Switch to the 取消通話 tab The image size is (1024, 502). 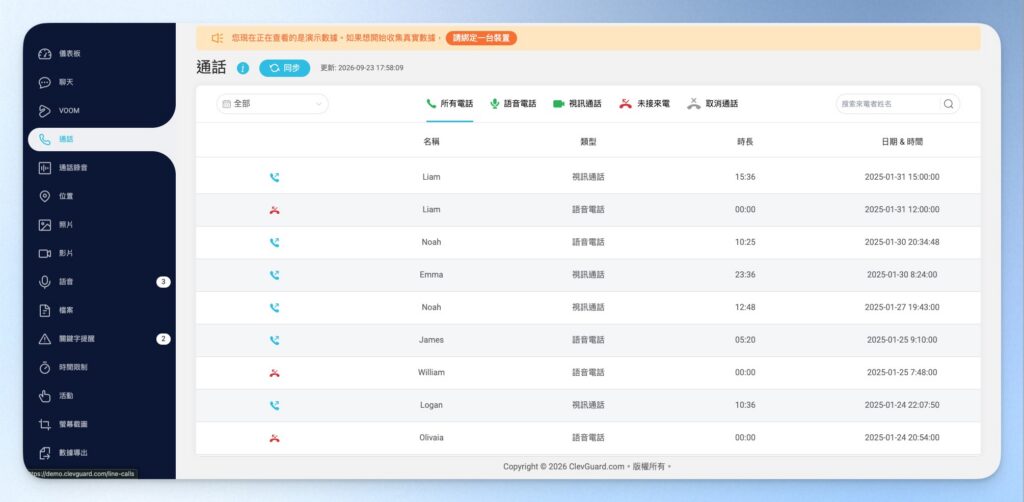click(x=712, y=104)
